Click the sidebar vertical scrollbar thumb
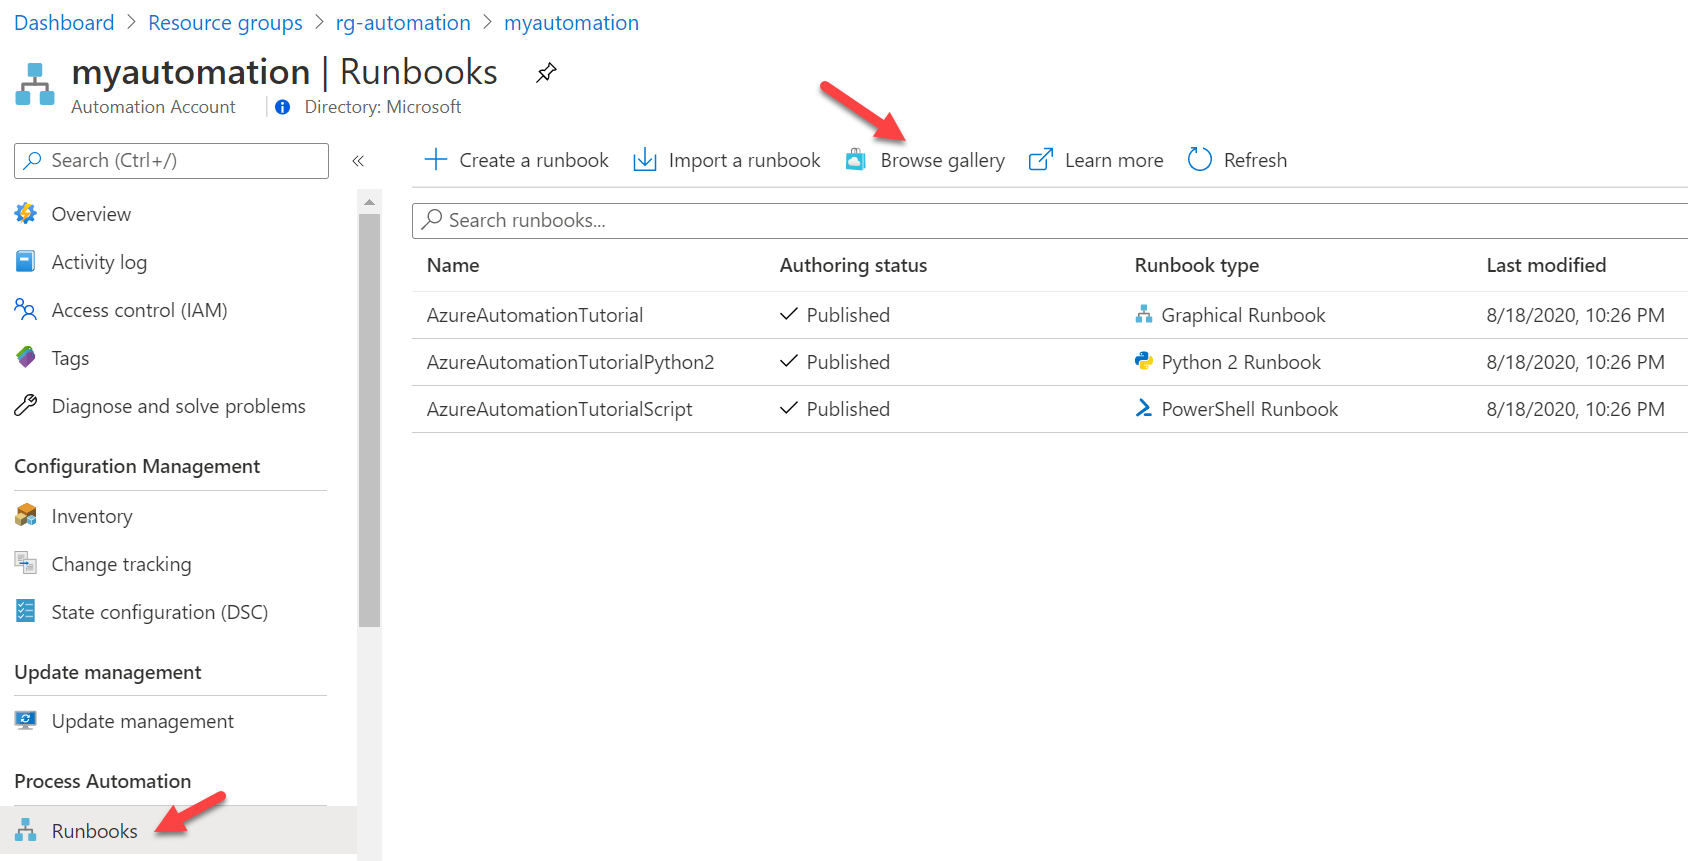Image resolution: width=1688 pixels, height=861 pixels. pyautogui.click(x=369, y=420)
